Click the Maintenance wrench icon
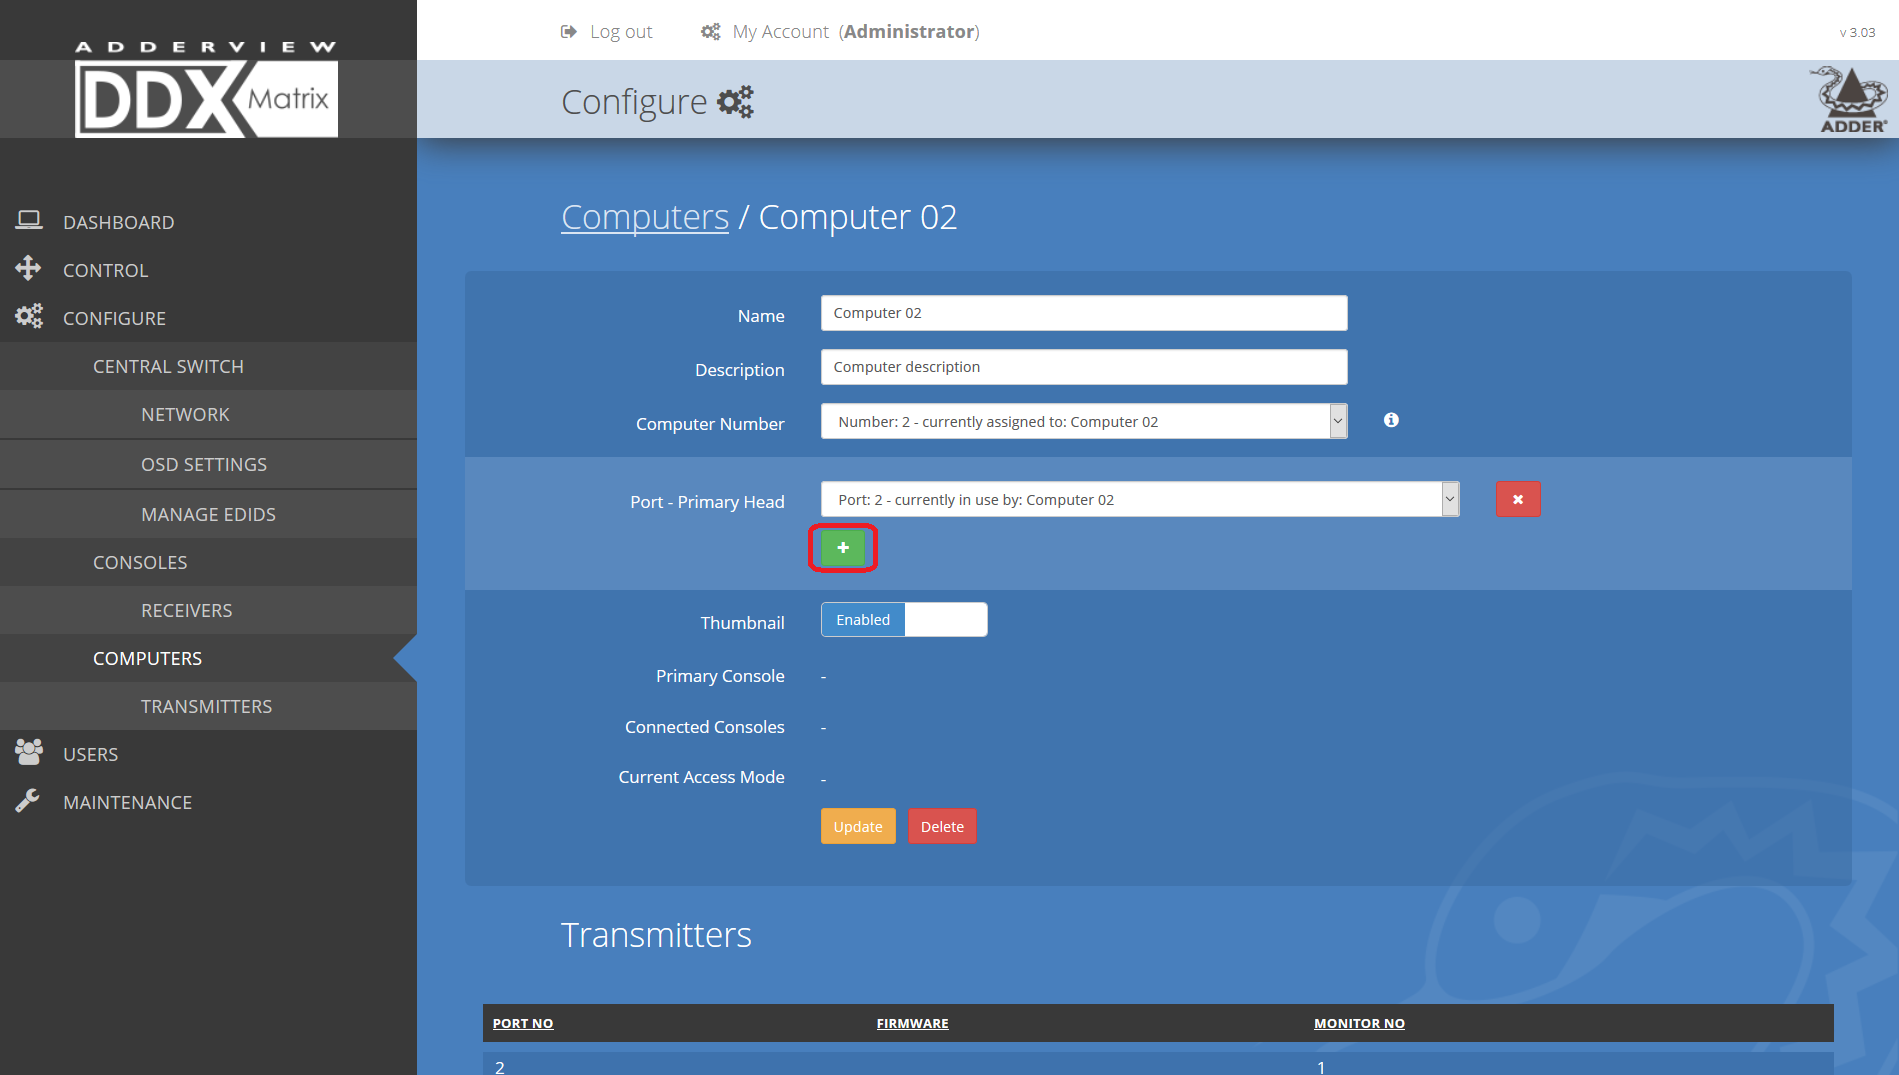1899x1075 pixels. (28, 801)
